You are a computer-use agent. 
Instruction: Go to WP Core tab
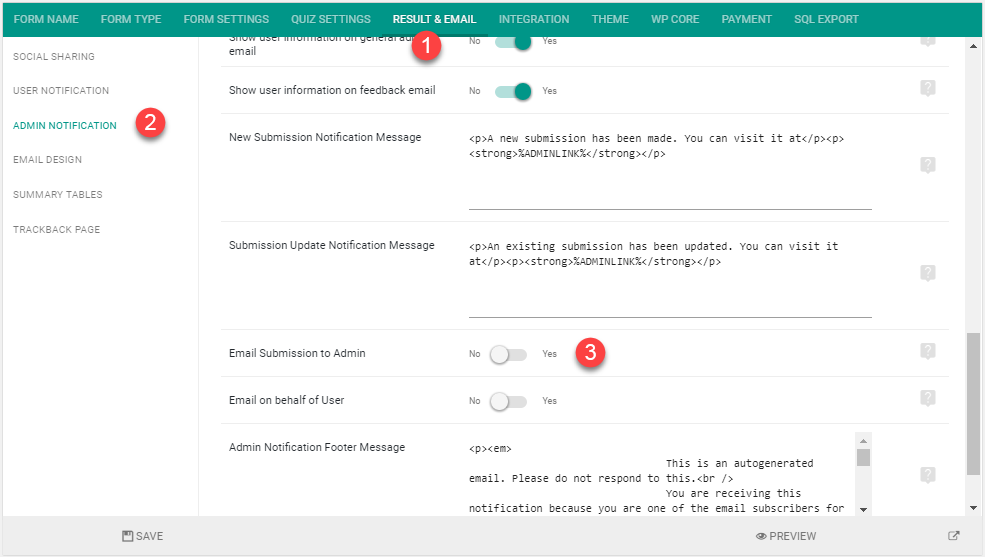point(675,19)
